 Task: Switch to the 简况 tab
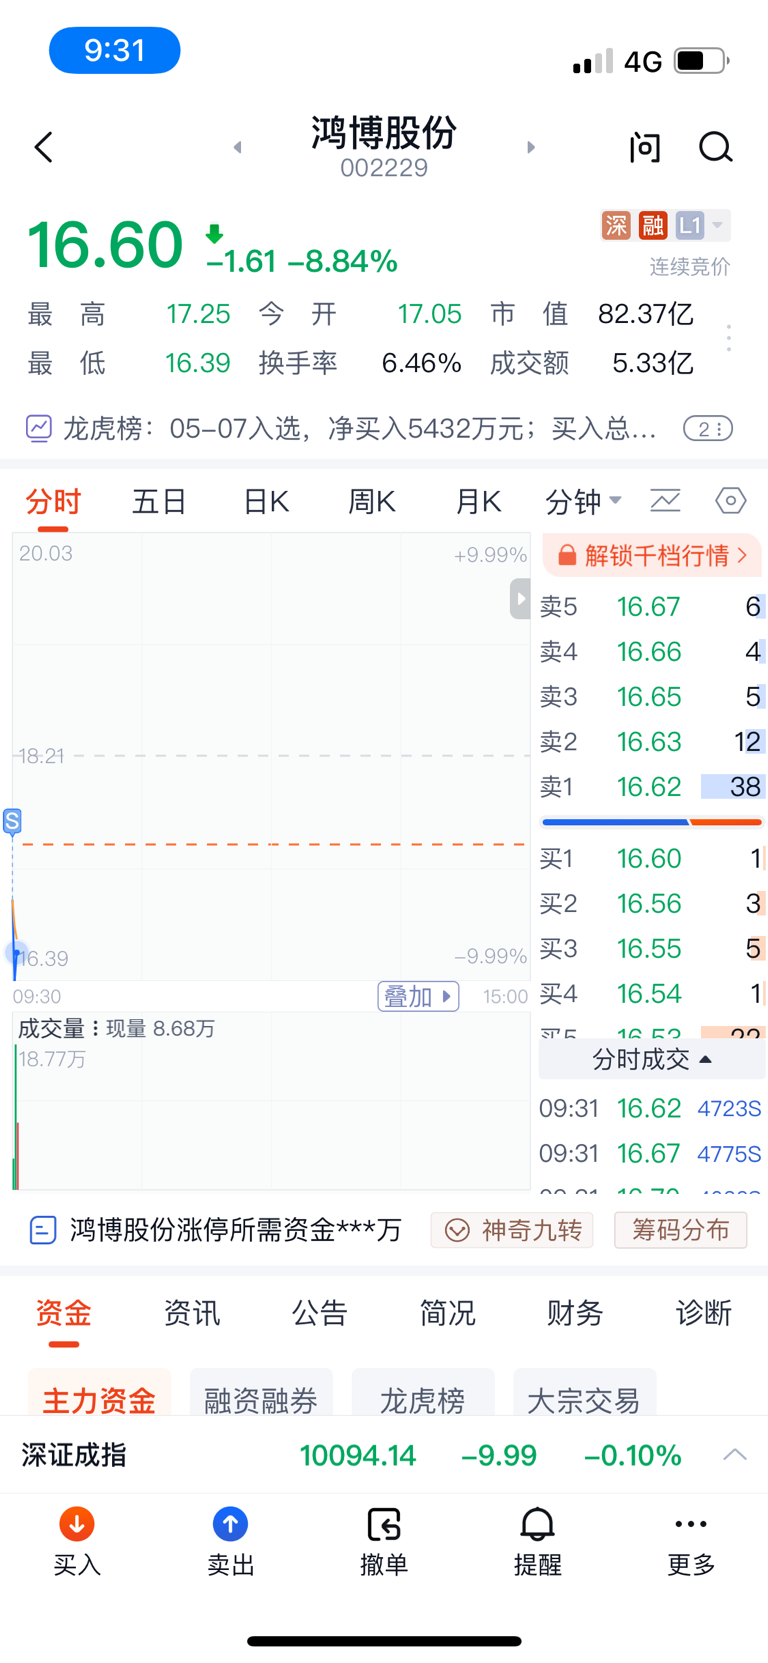click(x=447, y=1313)
